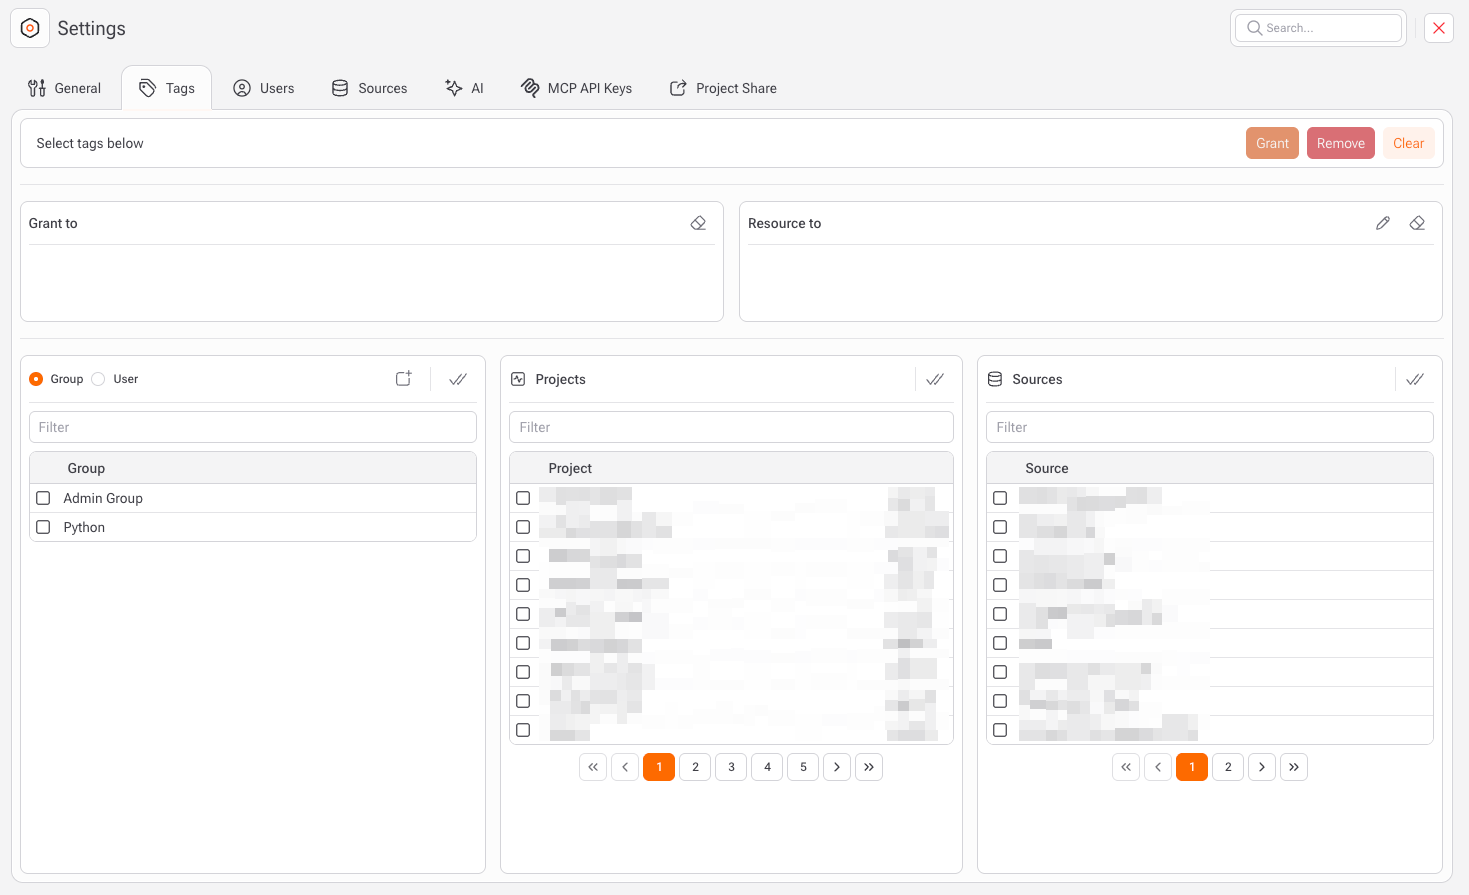This screenshot has width=1469, height=895.
Task: Select the User radio button
Action: [x=98, y=379]
